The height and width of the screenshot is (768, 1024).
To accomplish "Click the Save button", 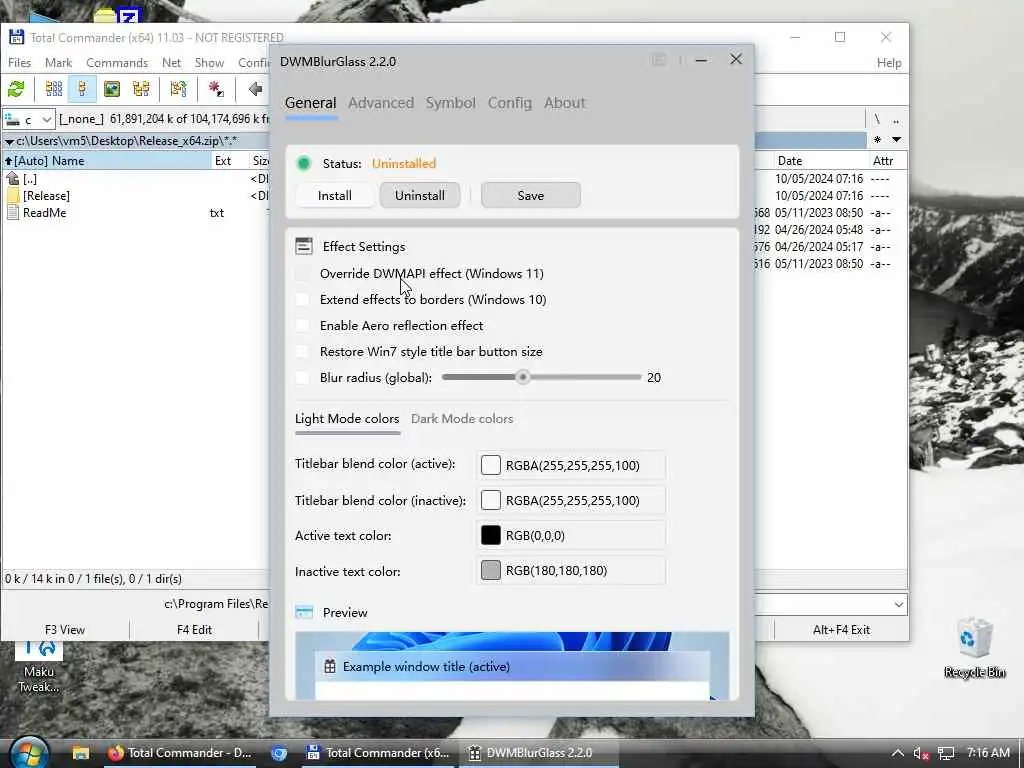I will point(530,195).
